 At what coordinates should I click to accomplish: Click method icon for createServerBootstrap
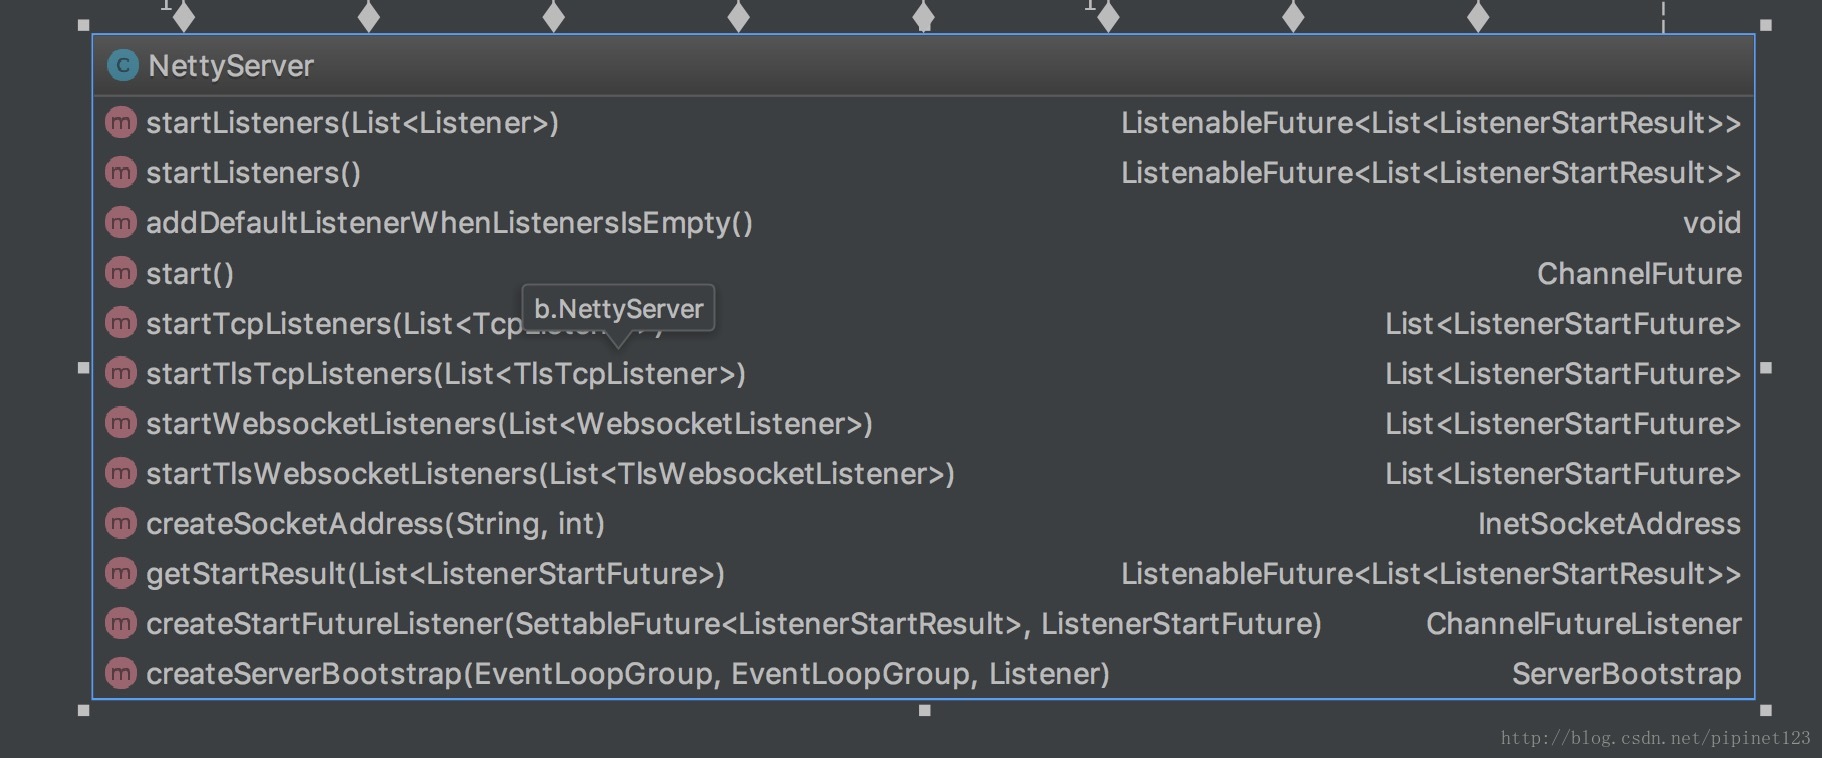coord(121,673)
